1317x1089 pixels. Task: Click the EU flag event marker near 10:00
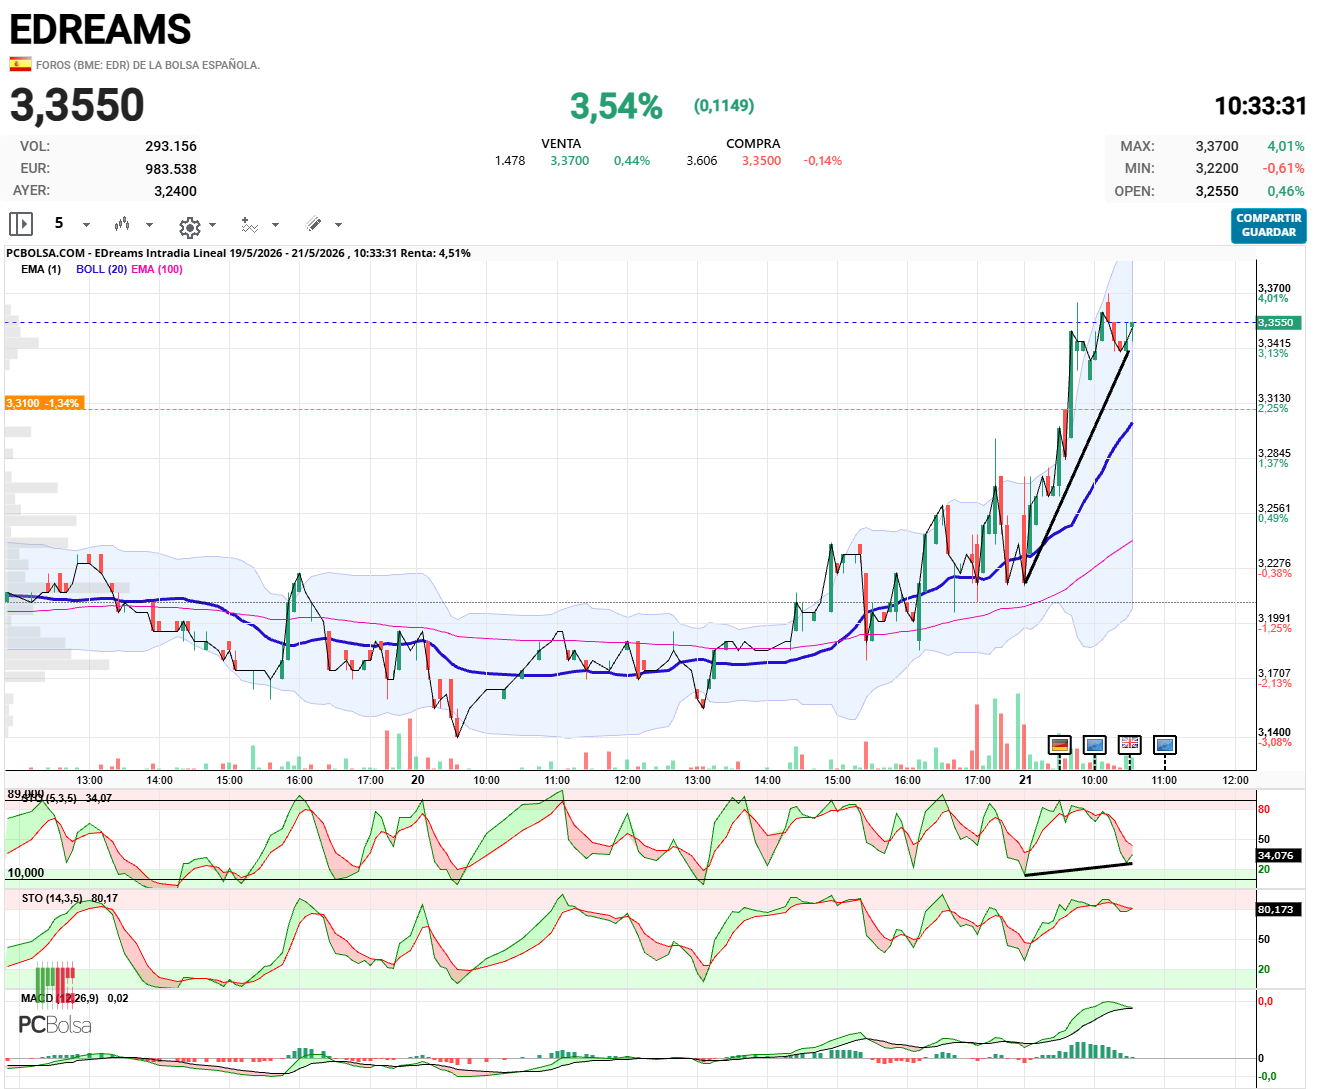[1094, 744]
